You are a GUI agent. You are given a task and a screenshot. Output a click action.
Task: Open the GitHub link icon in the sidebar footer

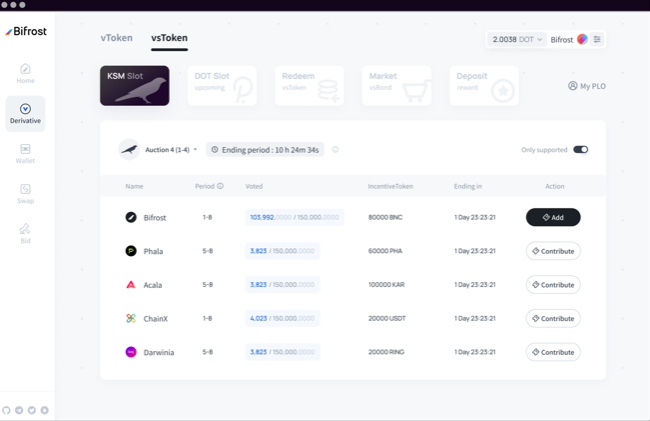(x=6, y=410)
